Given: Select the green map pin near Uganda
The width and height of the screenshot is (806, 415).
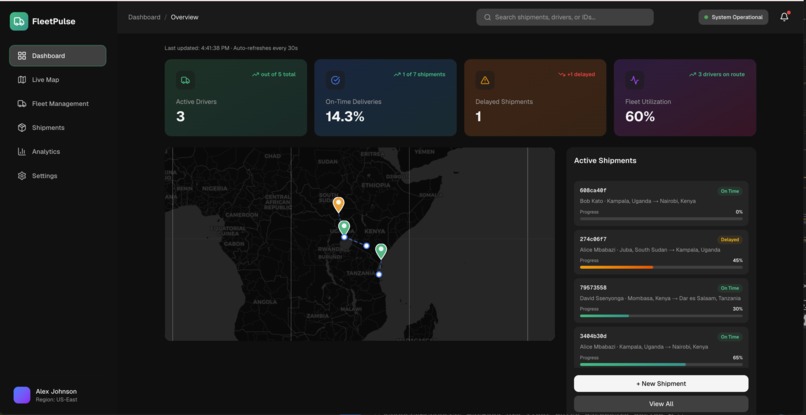Looking at the screenshot, I should pyautogui.click(x=344, y=227).
